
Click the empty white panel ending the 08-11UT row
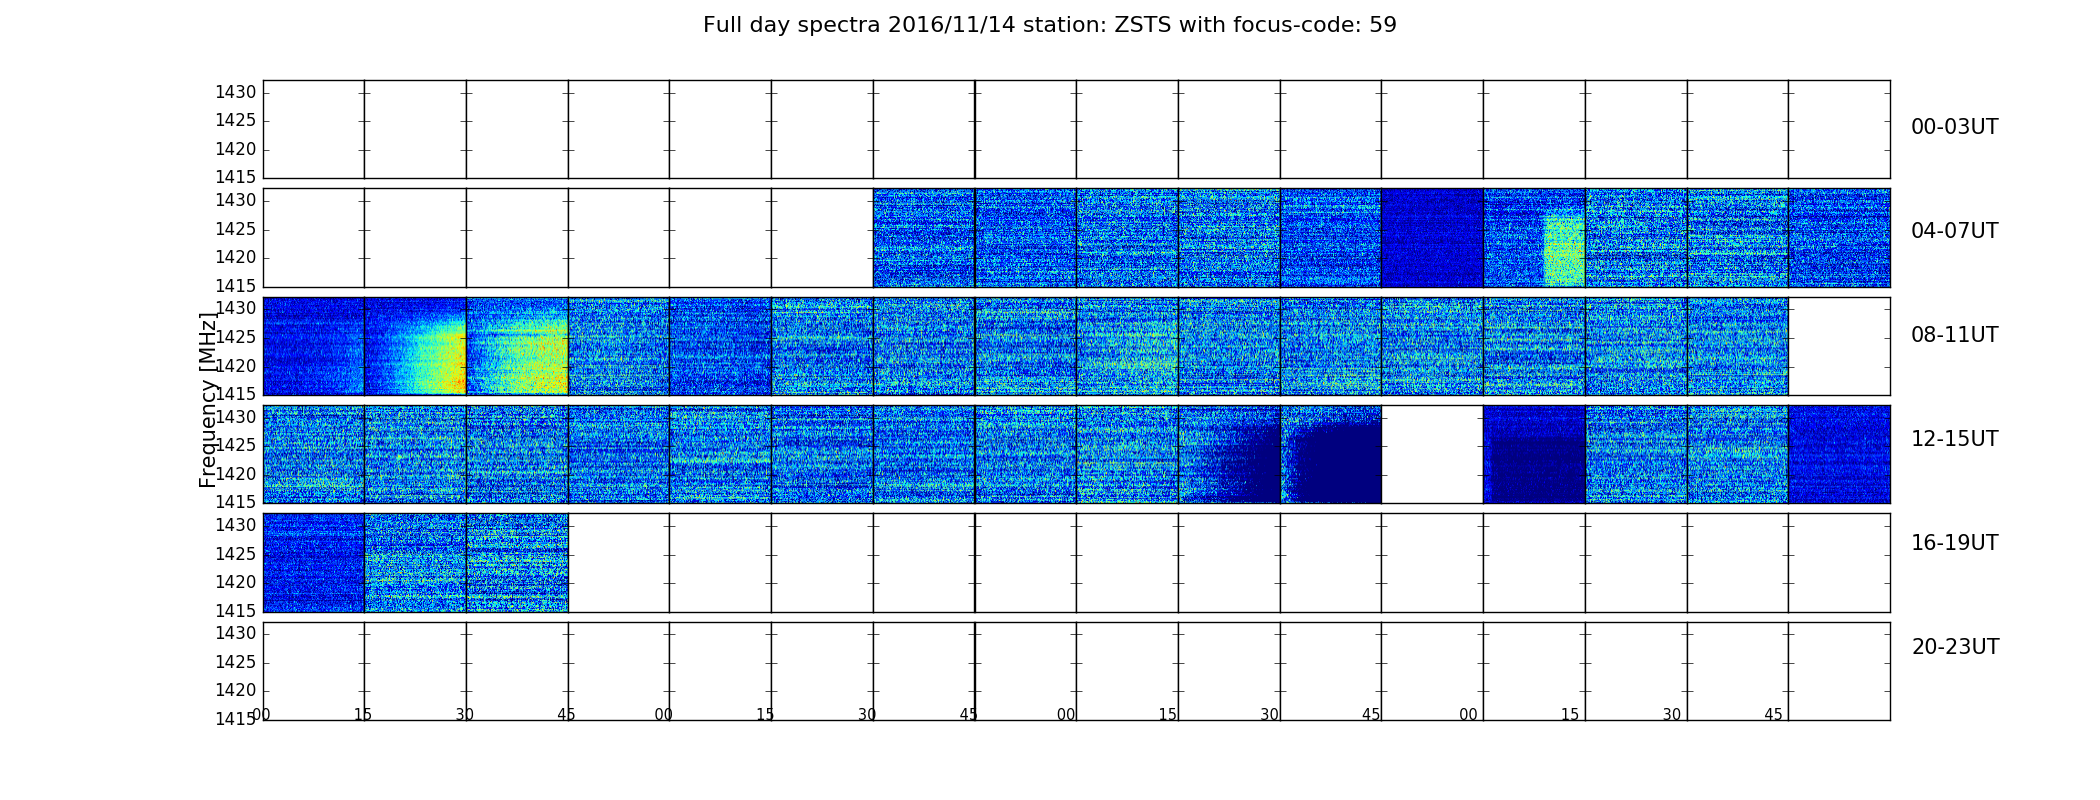1839,346
